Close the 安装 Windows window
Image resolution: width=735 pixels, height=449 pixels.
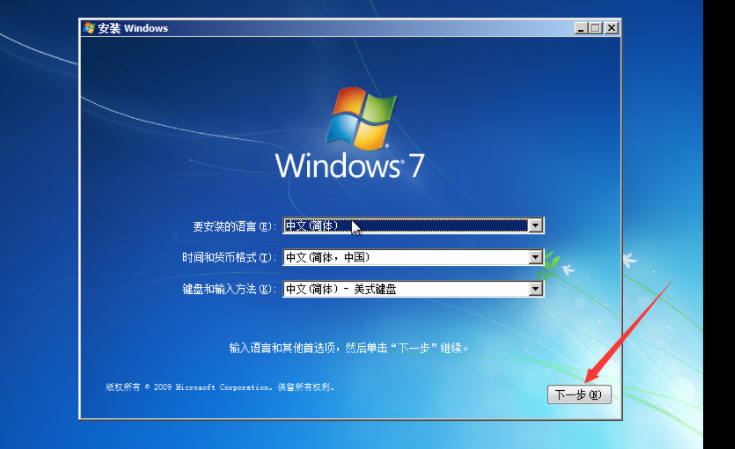point(611,28)
